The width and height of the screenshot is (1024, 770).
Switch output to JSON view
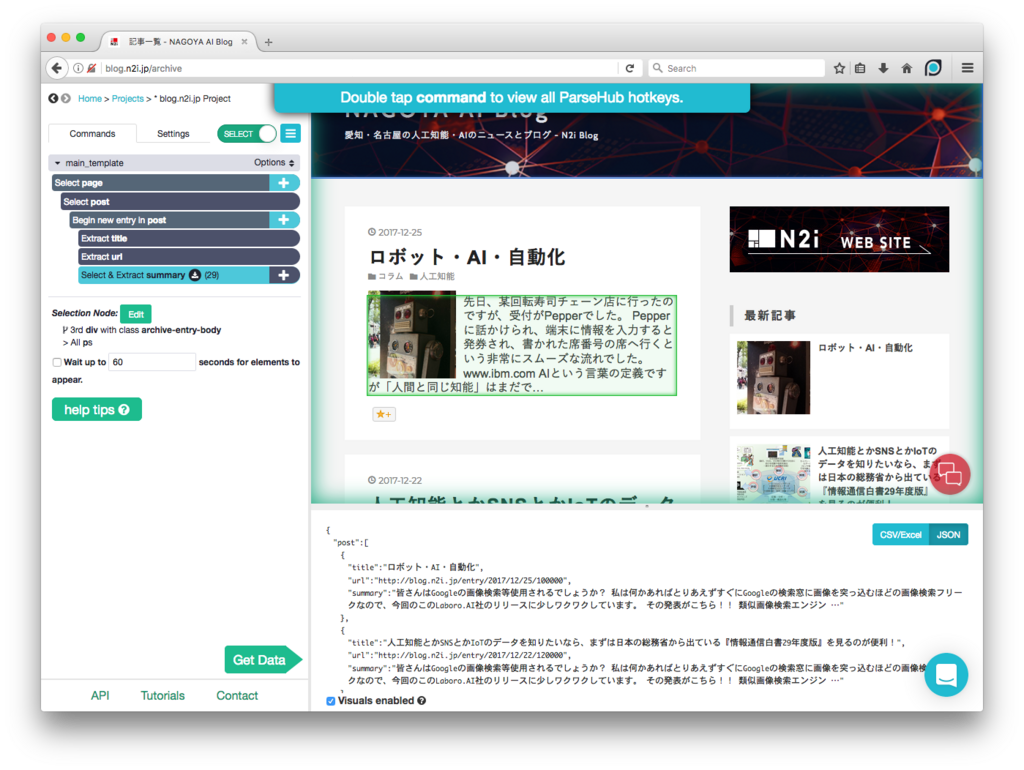948,534
